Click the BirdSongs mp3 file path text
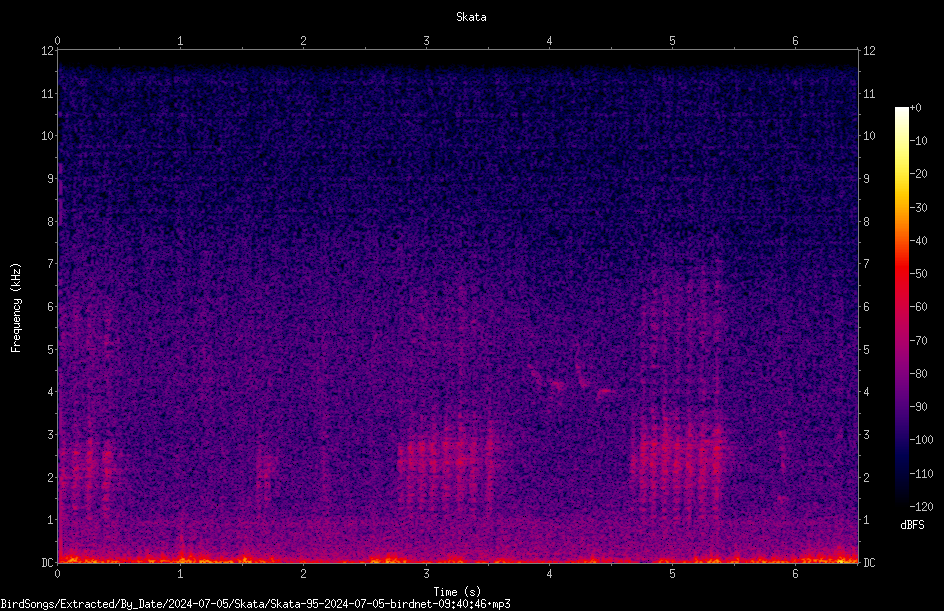944x611 pixels. tap(255, 604)
